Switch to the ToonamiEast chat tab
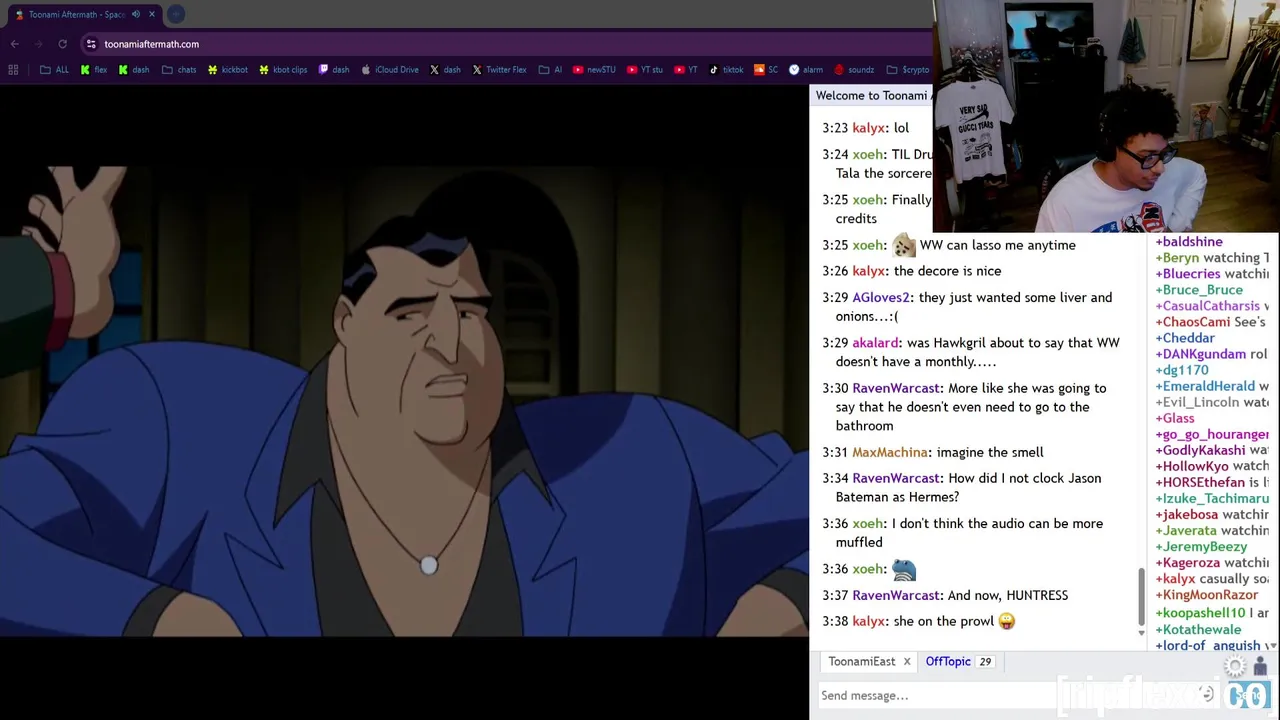 pyautogui.click(x=861, y=661)
